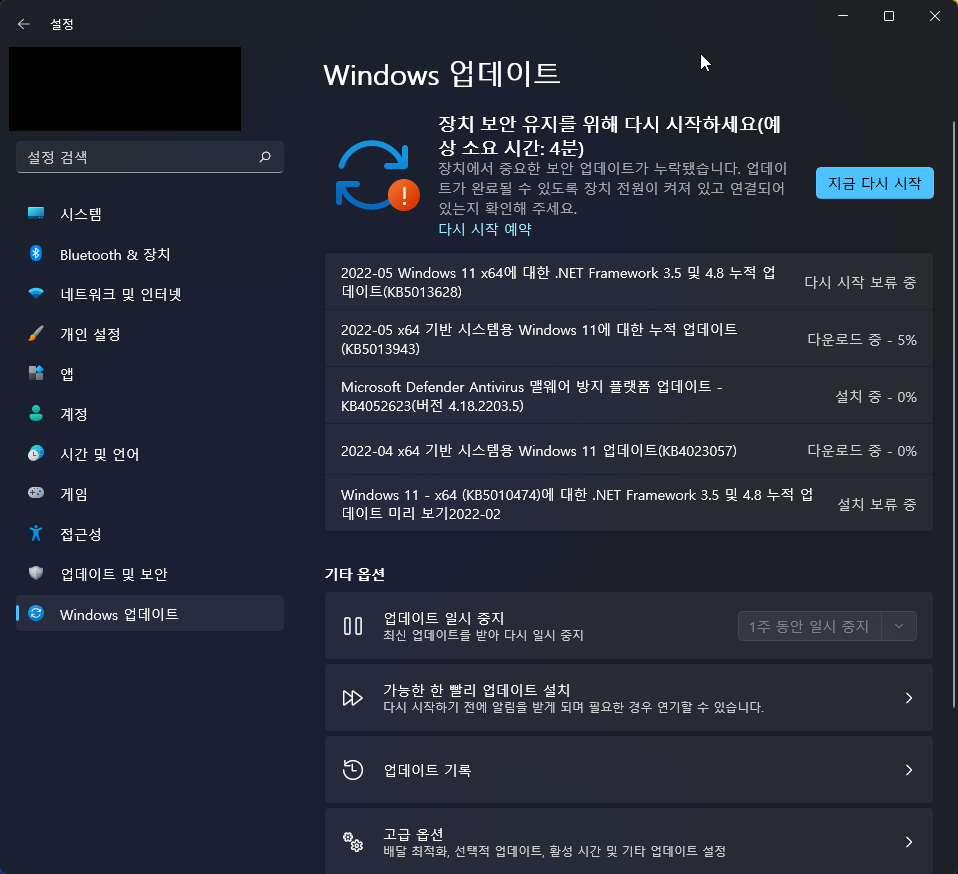Click the Microsoft Defender Antivirus KB4052623 row
This screenshot has height=874, width=958.
click(x=629, y=395)
